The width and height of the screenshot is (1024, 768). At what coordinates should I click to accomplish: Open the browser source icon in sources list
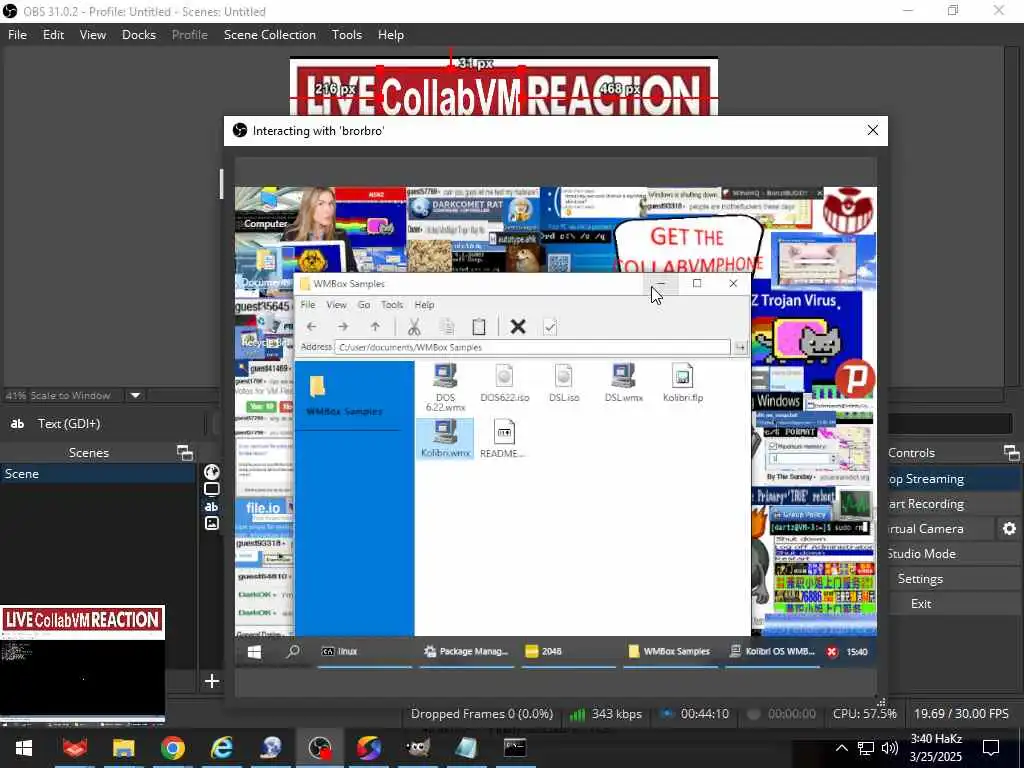pyautogui.click(x=212, y=472)
